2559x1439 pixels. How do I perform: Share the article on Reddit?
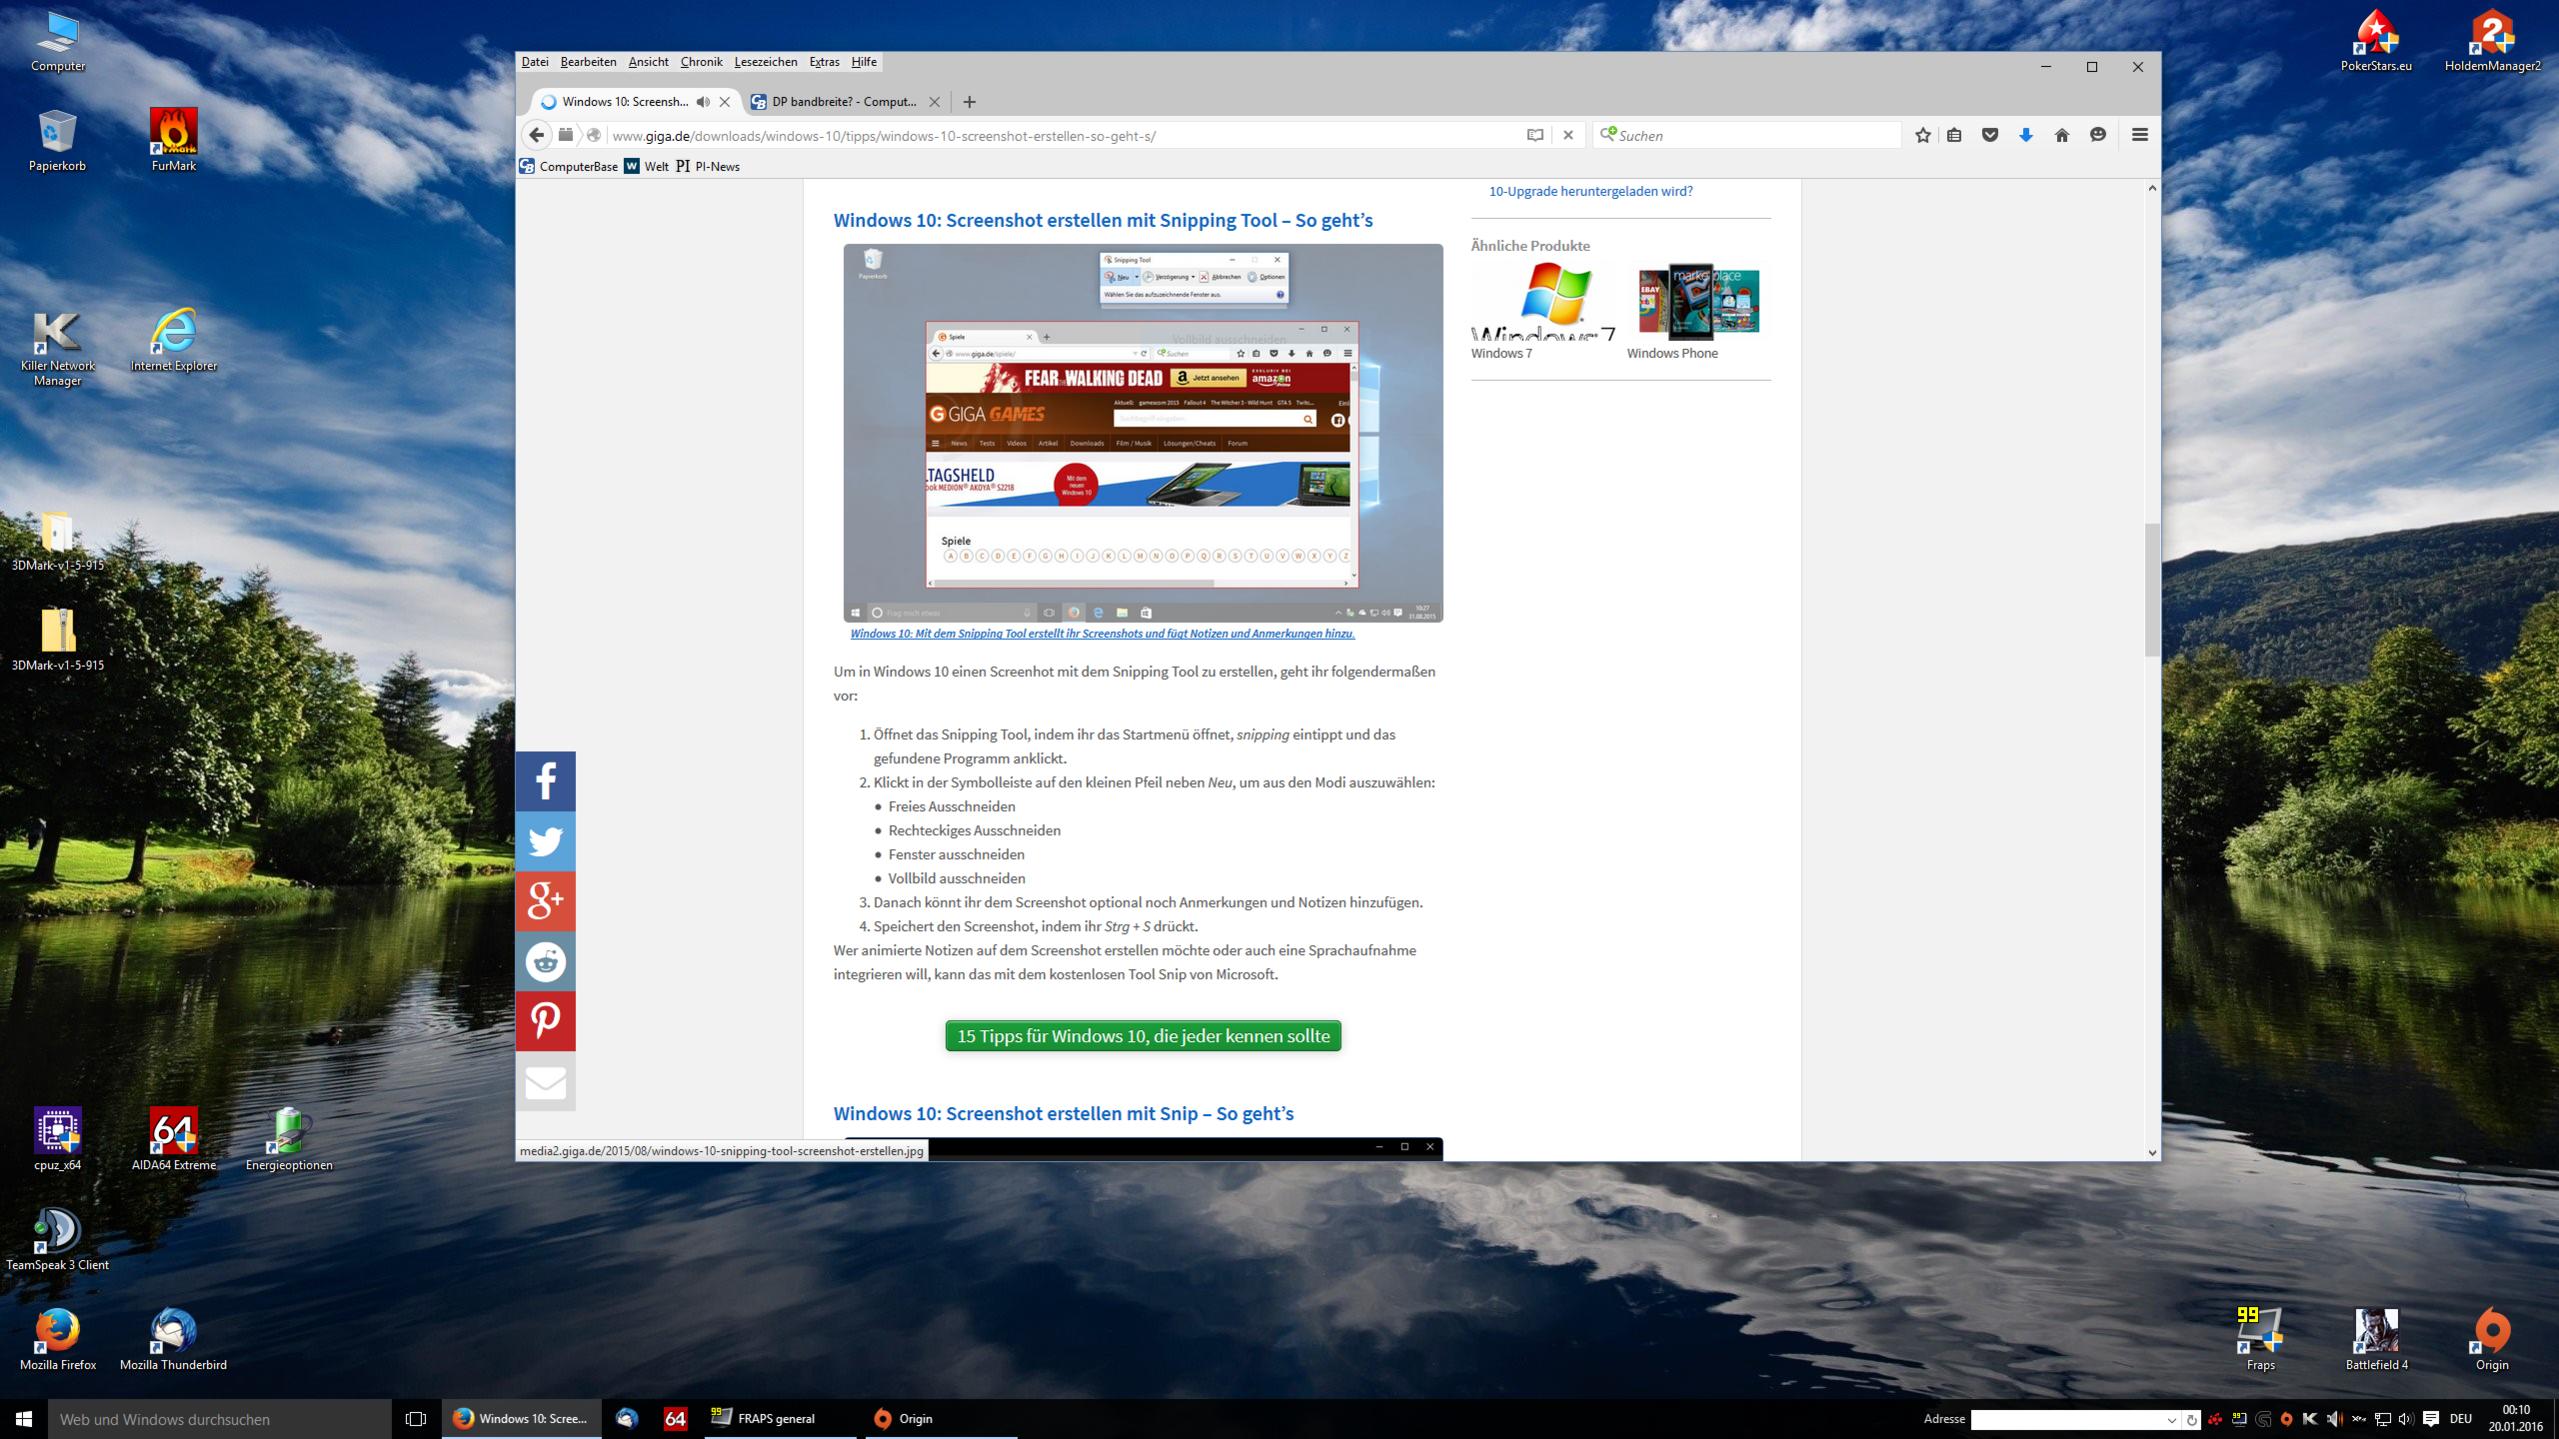tap(545, 961)
